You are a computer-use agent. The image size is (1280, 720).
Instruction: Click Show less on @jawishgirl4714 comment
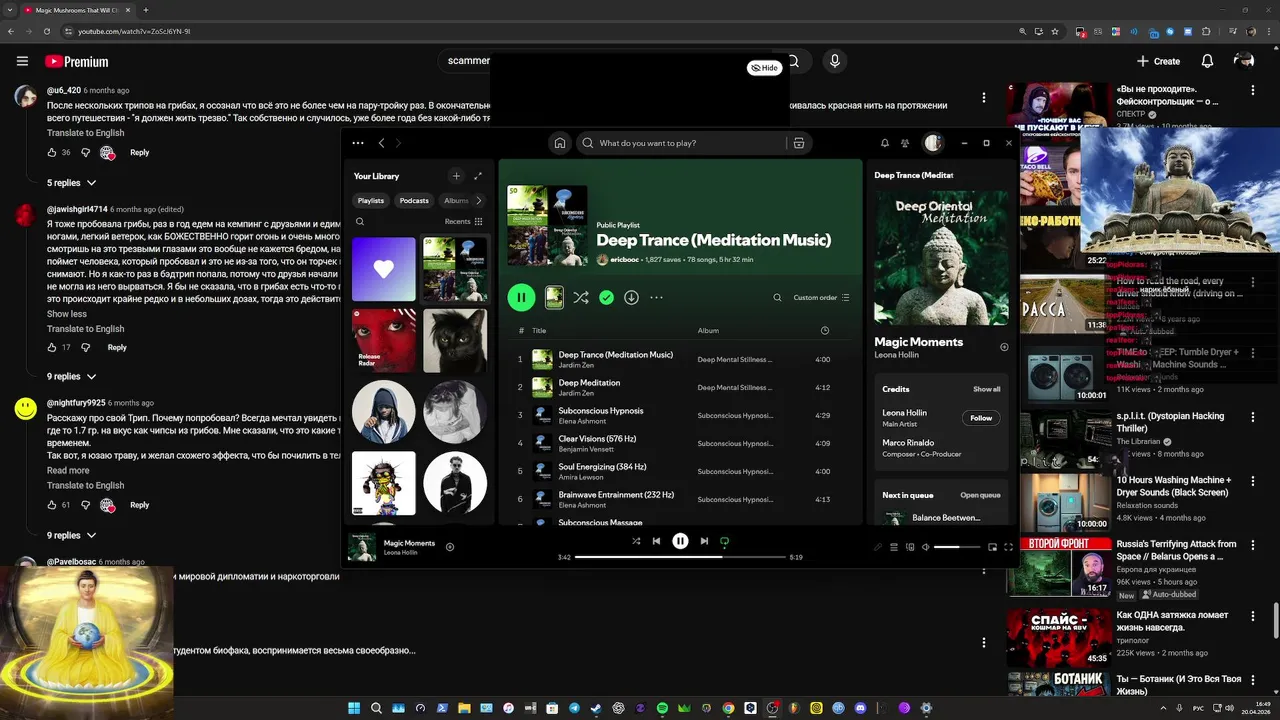click(67, 314)
